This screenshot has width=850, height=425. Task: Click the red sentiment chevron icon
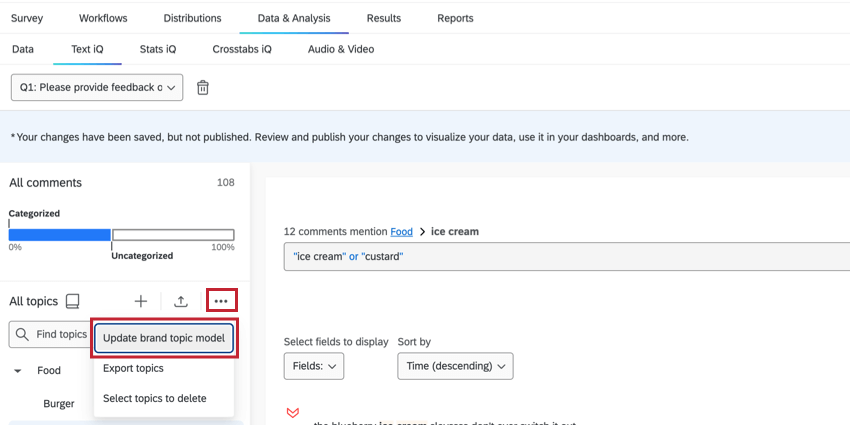[x=293, y=413]
